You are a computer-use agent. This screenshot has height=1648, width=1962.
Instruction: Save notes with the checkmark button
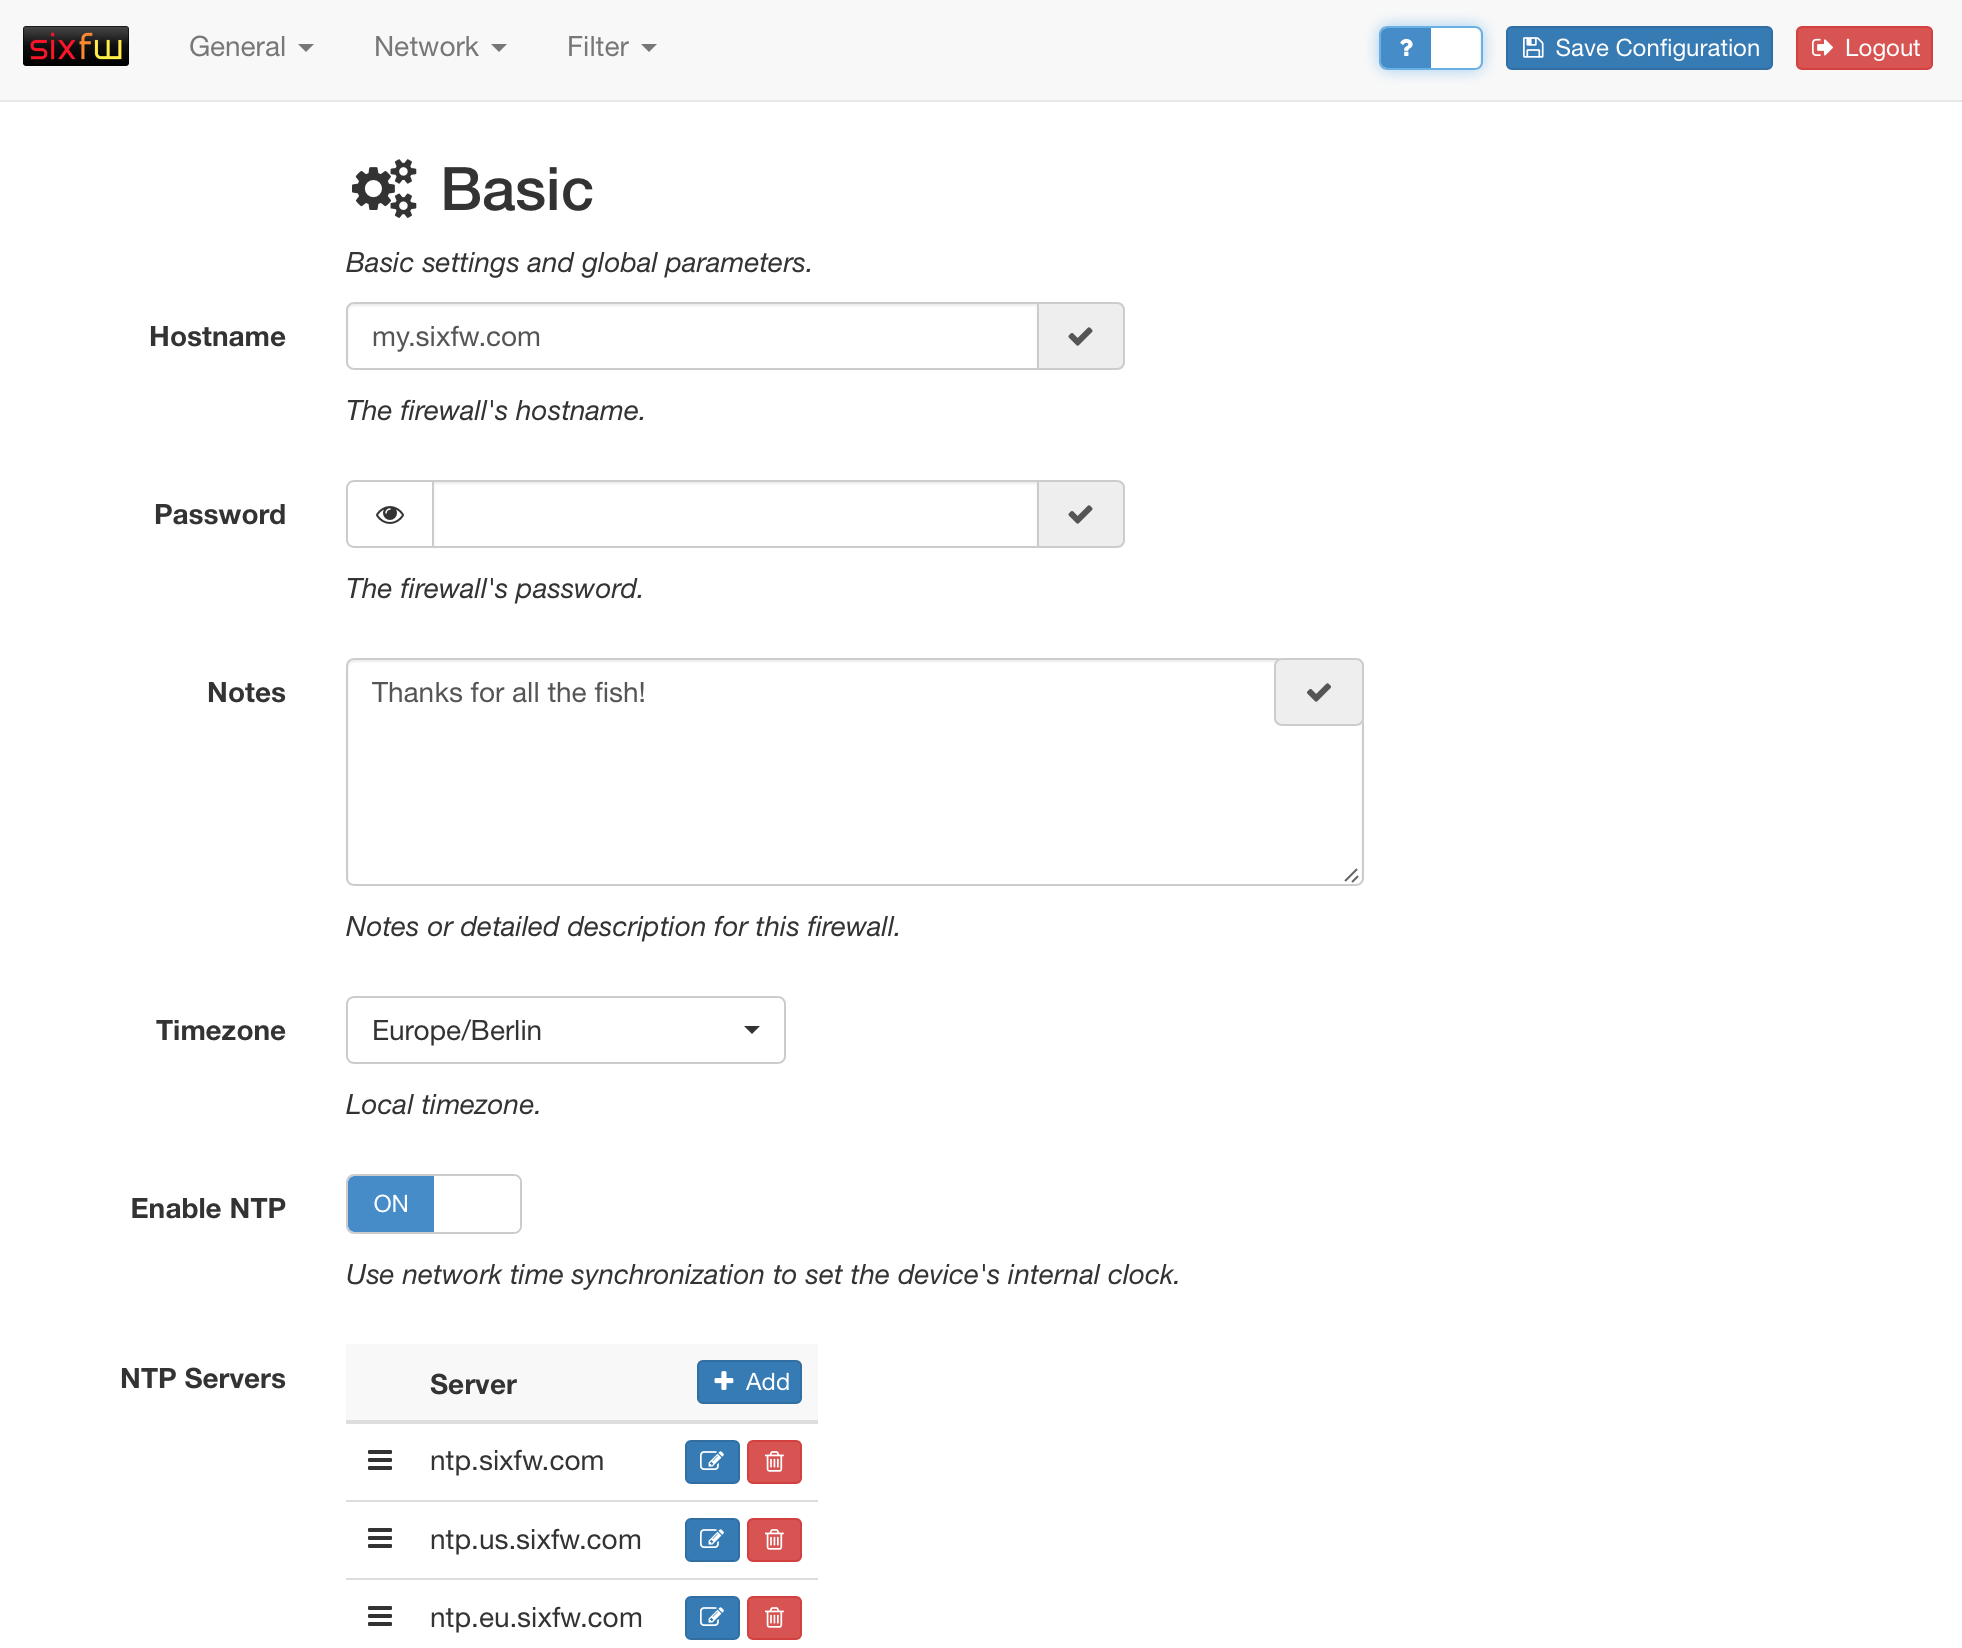point(1318,692)
